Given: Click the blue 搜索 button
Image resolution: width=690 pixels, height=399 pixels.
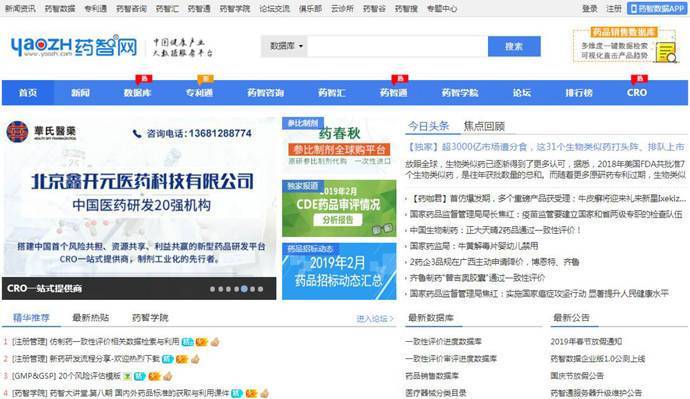Looking at the screenshot, I should (x=514, y=46).
